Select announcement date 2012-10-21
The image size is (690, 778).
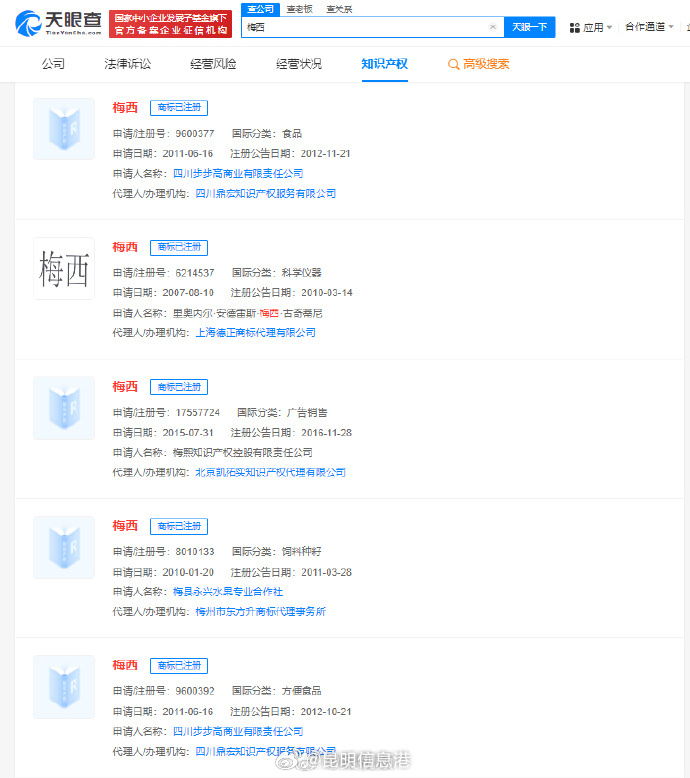point(326,712)
